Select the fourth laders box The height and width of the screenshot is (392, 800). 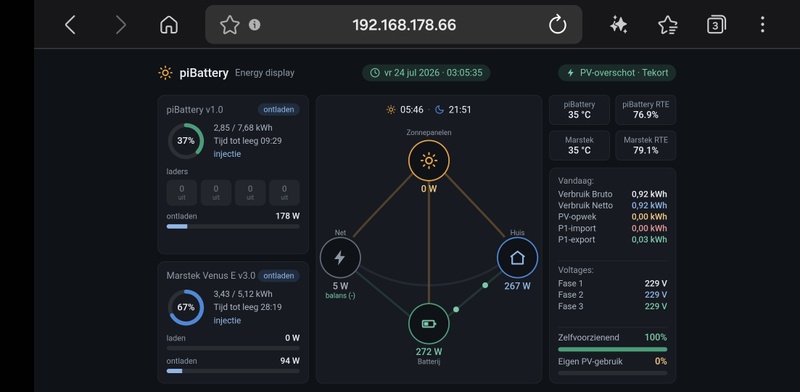tap(284, 192)
